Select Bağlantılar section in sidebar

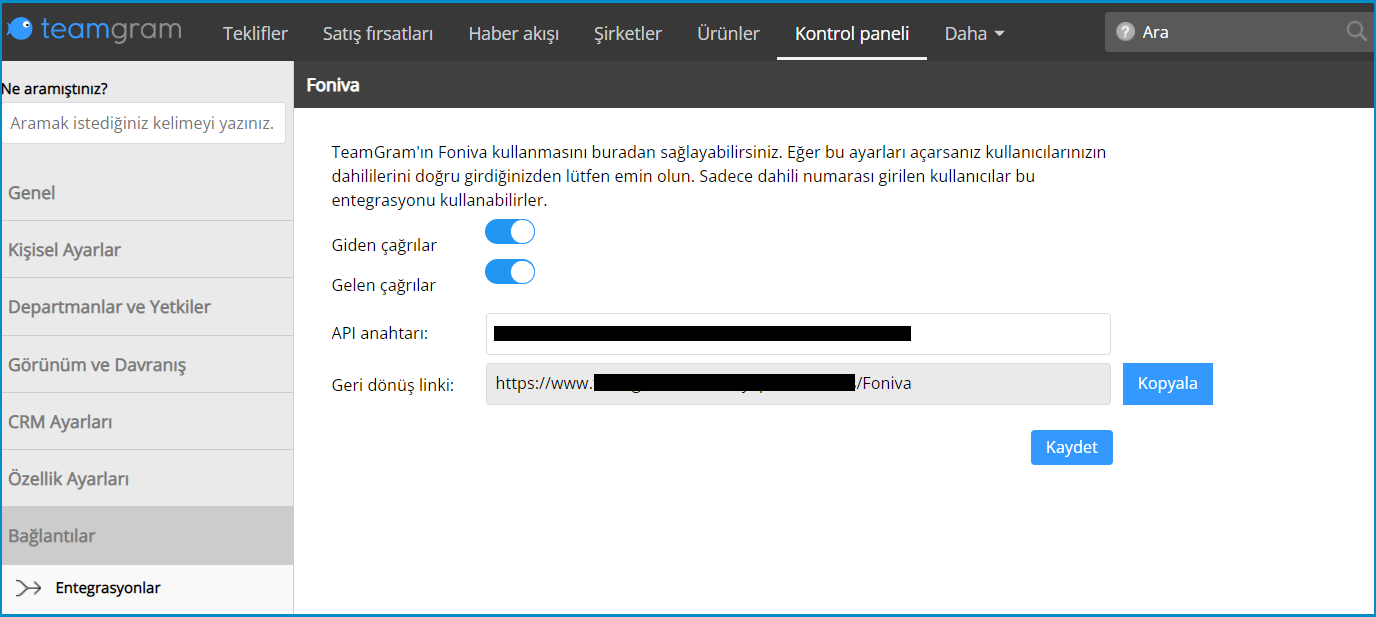146,536
